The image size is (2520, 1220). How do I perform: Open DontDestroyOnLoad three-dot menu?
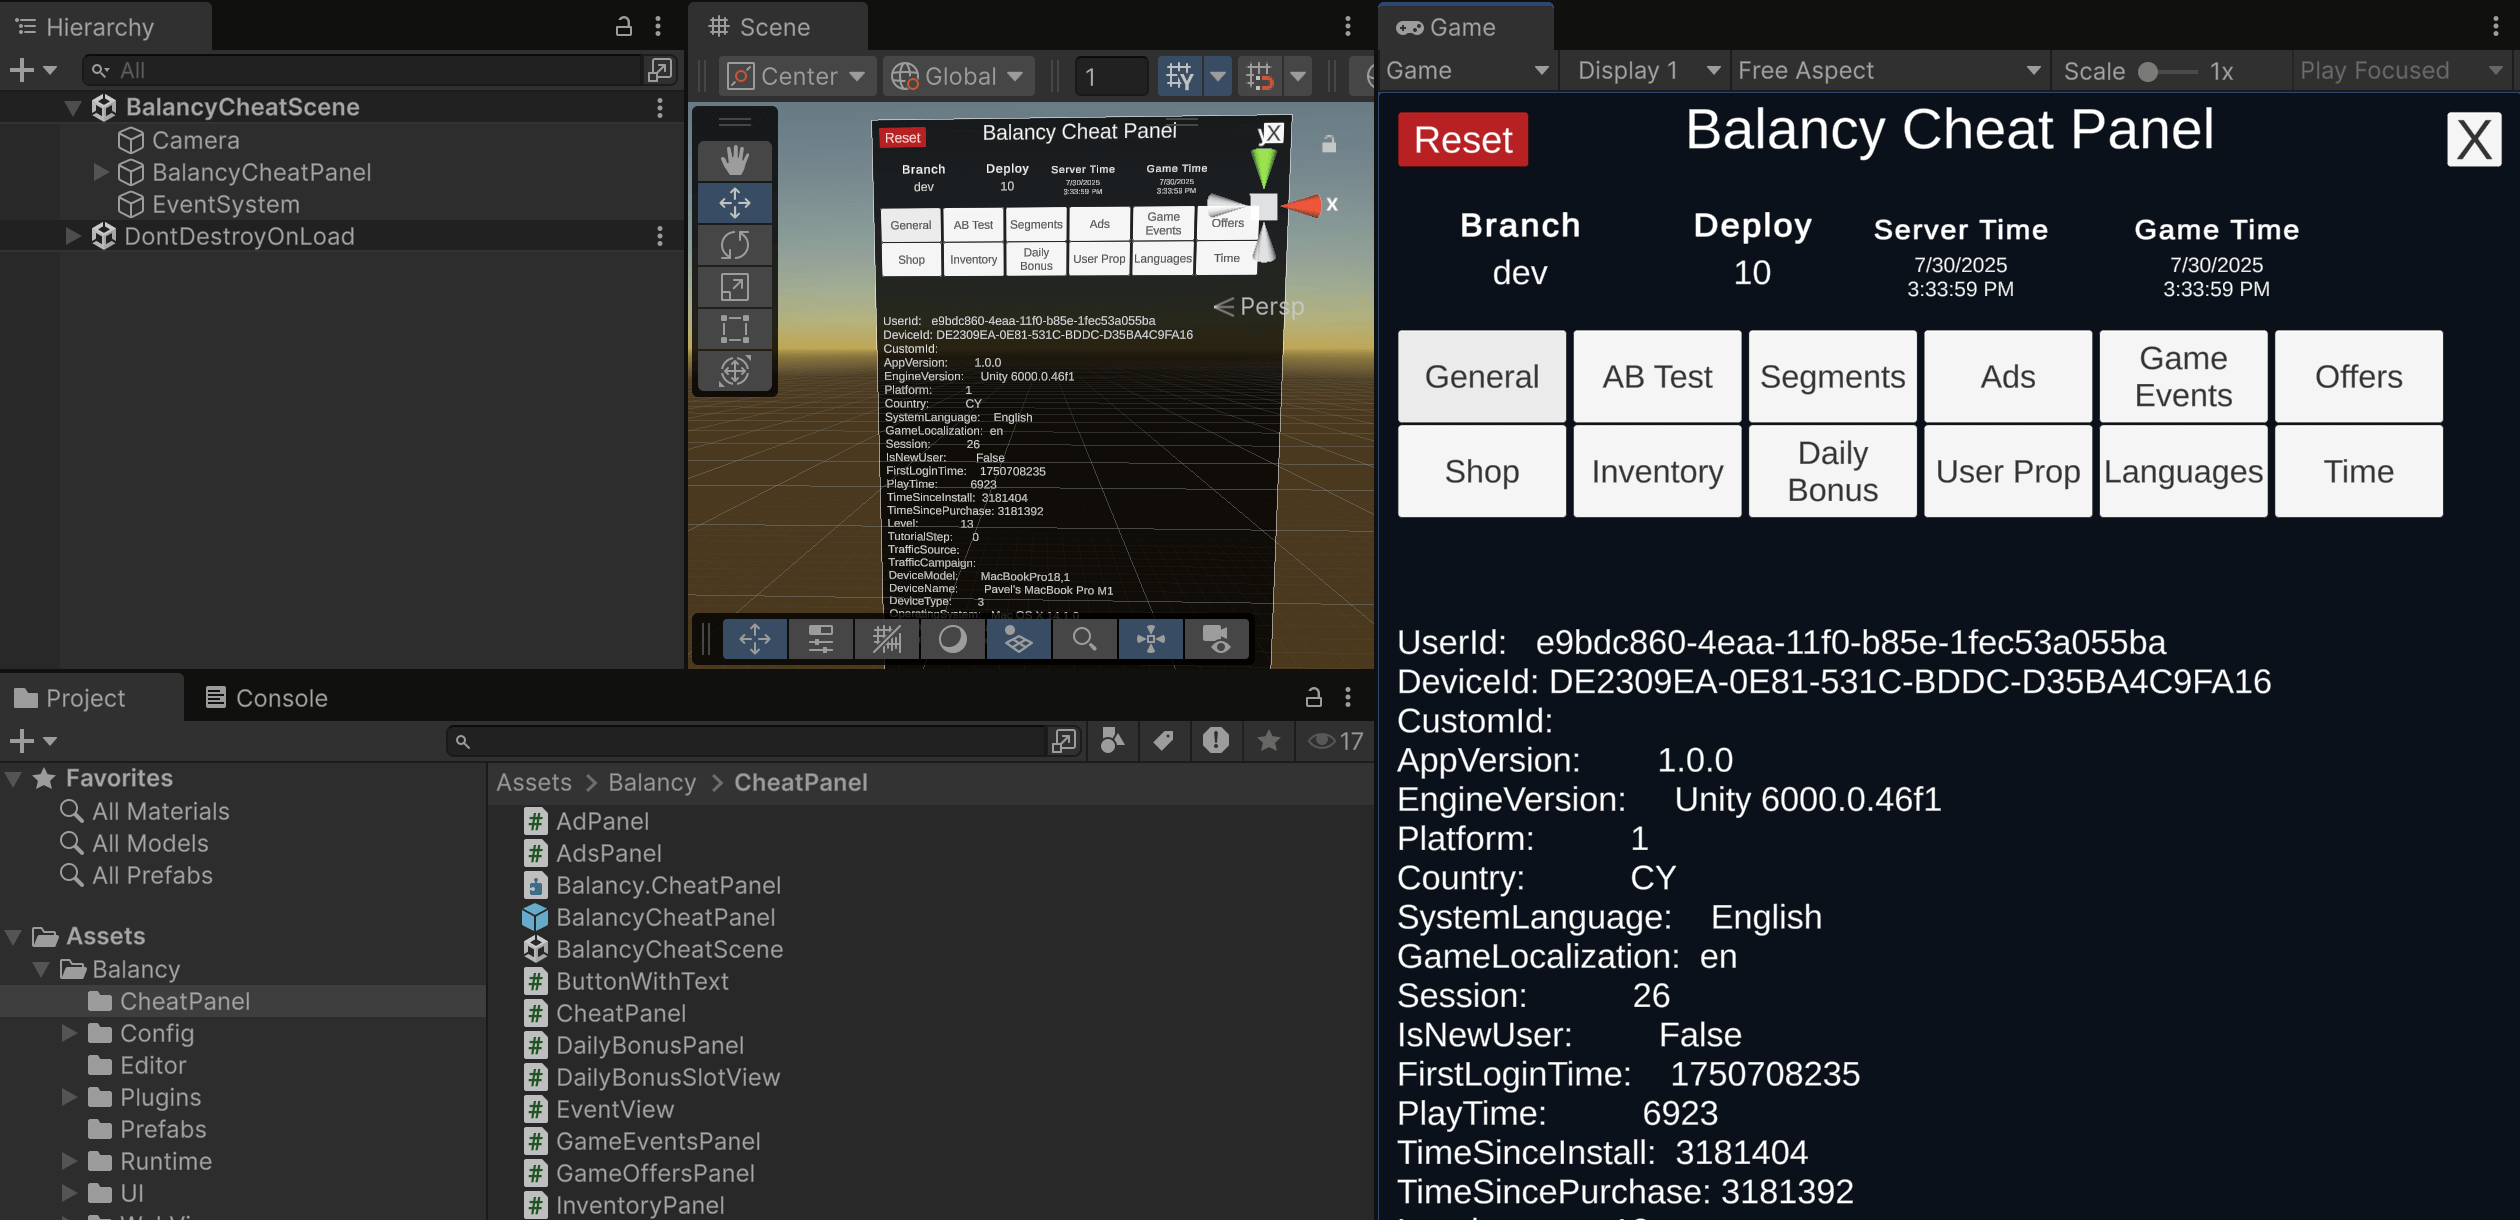[659, 236]
